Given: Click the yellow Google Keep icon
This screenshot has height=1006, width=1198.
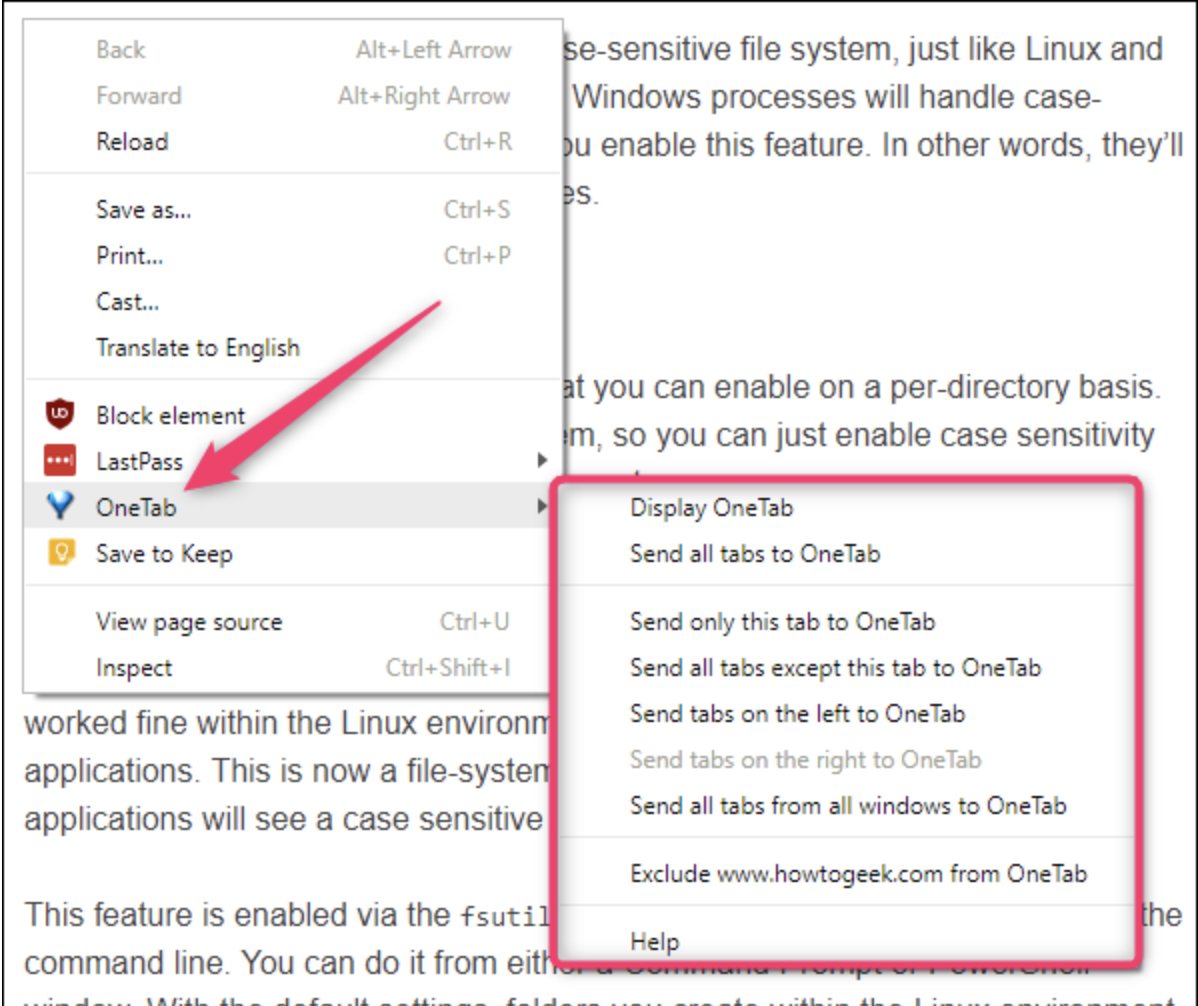Looking at the screenshot, I should (x=61, y=552).
